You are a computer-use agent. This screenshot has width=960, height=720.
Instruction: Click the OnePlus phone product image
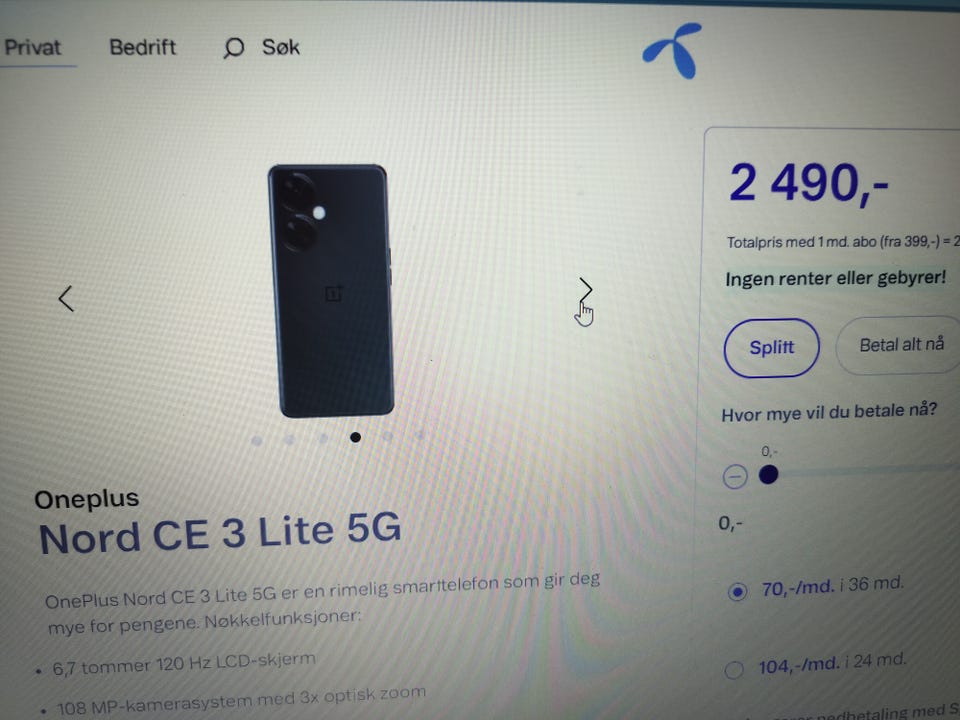tap(331, 291)
